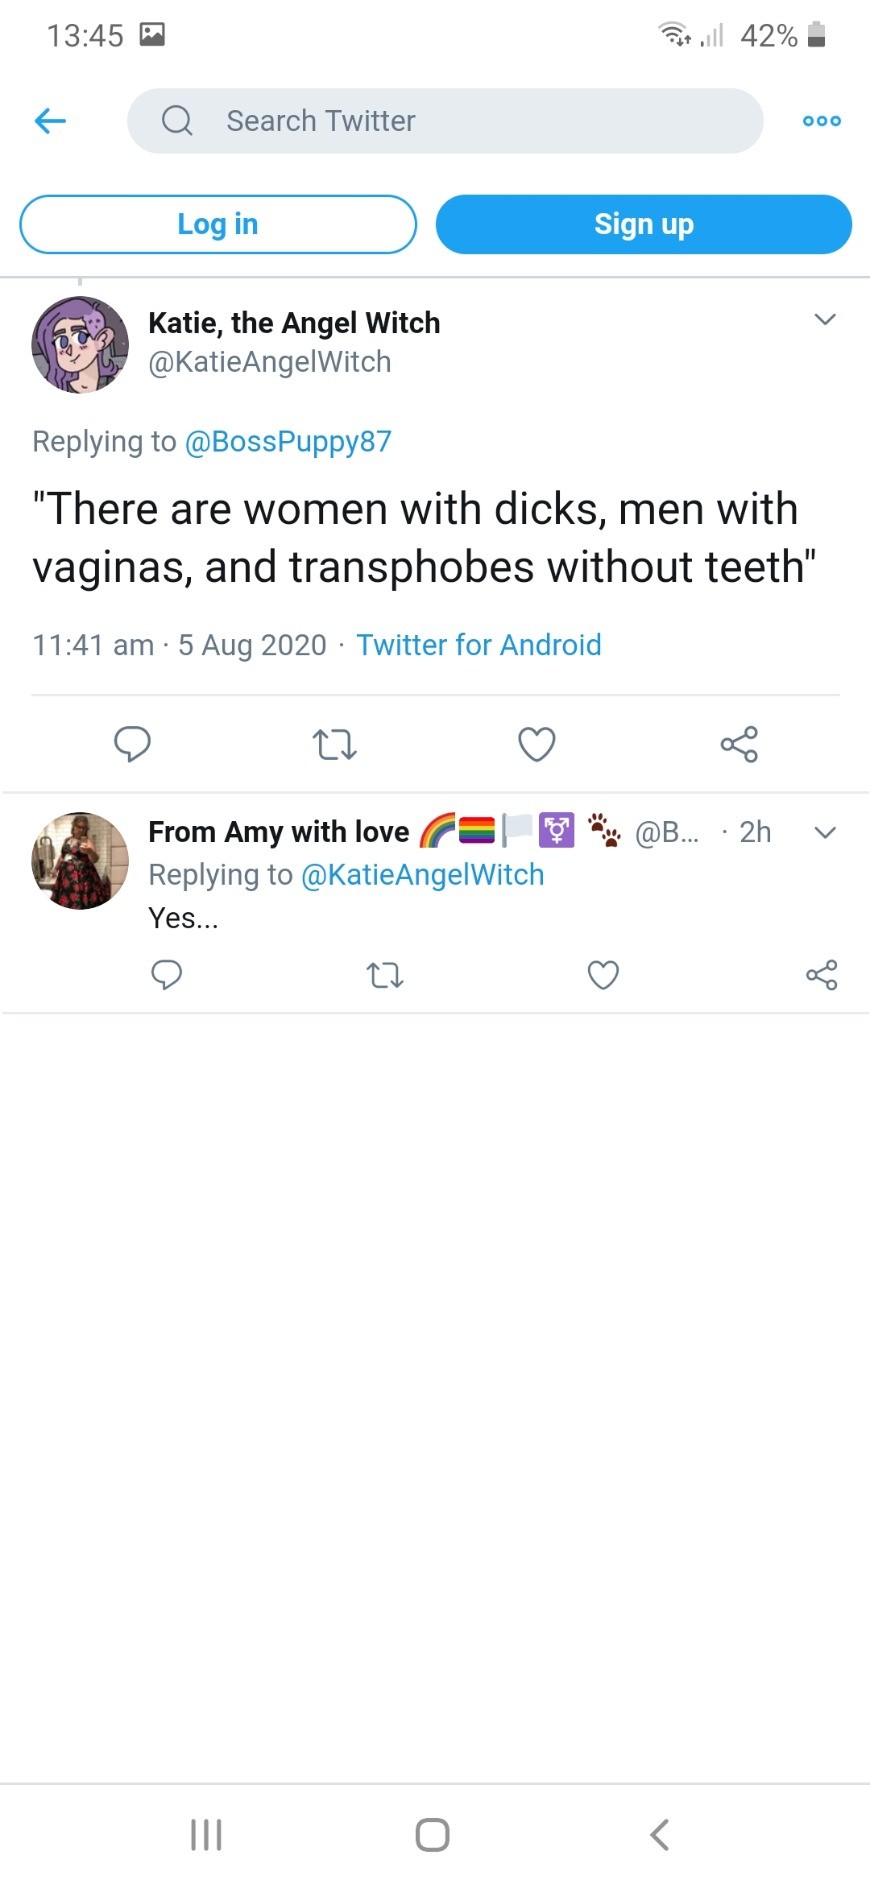
Task: Share Katie's main tweet
Action: [x=739, y=744]
